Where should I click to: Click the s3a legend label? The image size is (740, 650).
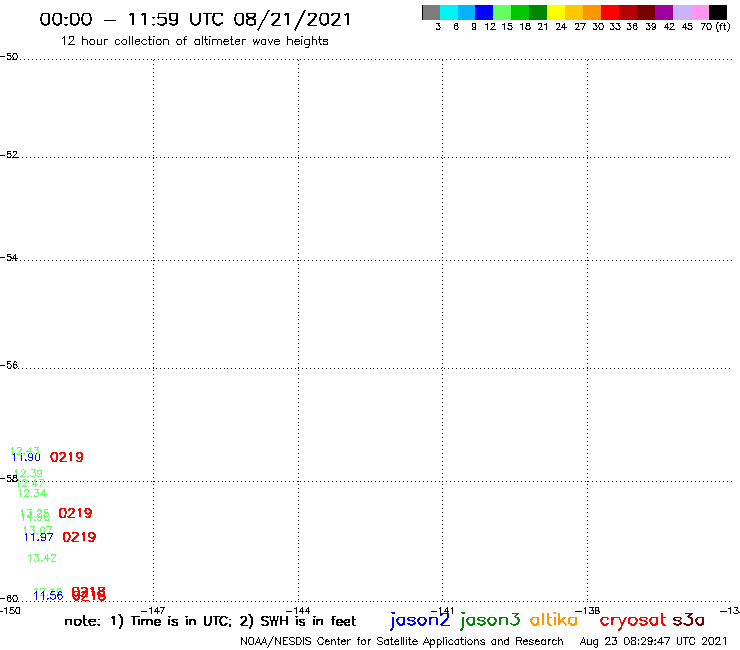pos(688,620)
